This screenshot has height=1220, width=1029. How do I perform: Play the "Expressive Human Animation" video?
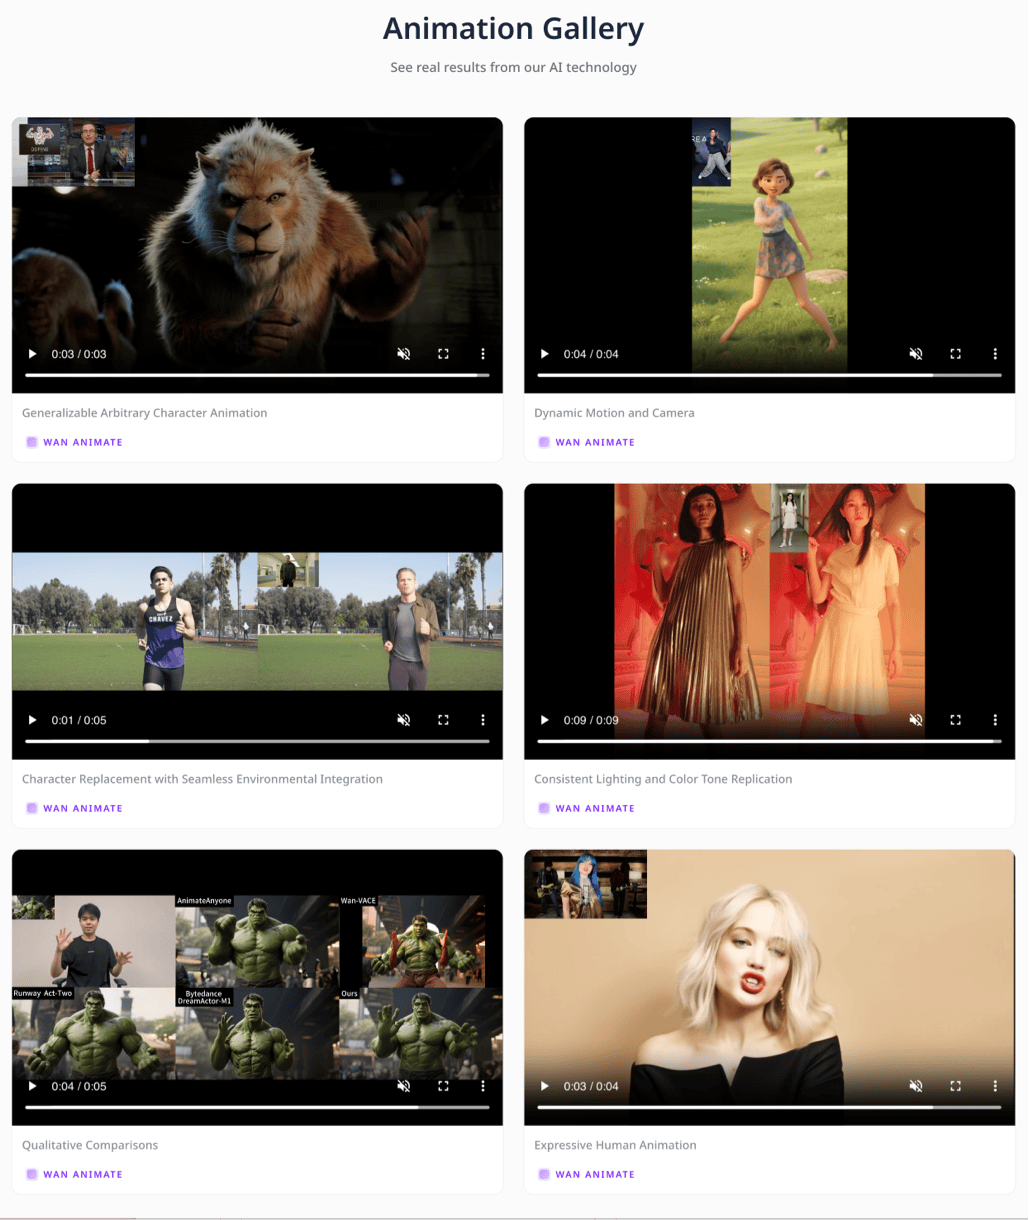tap(544, 1086)
